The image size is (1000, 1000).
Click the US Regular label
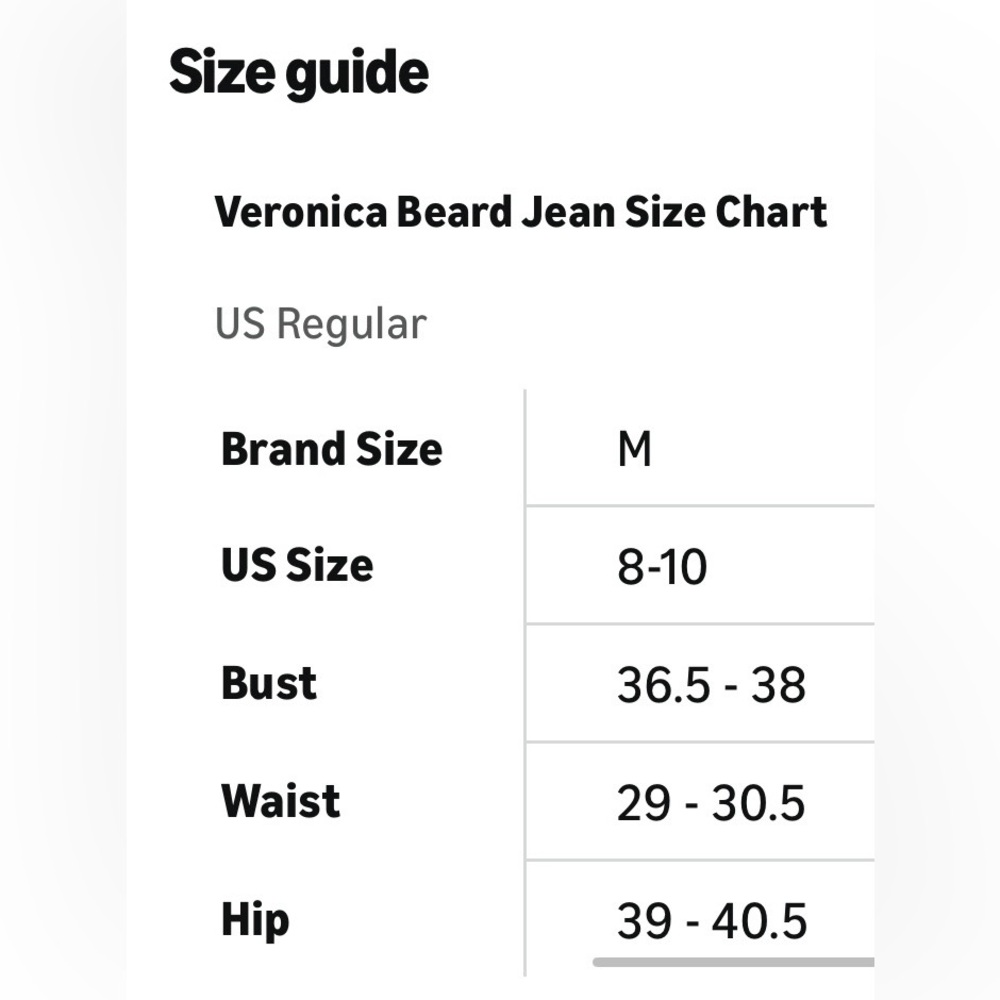point(321,324)
